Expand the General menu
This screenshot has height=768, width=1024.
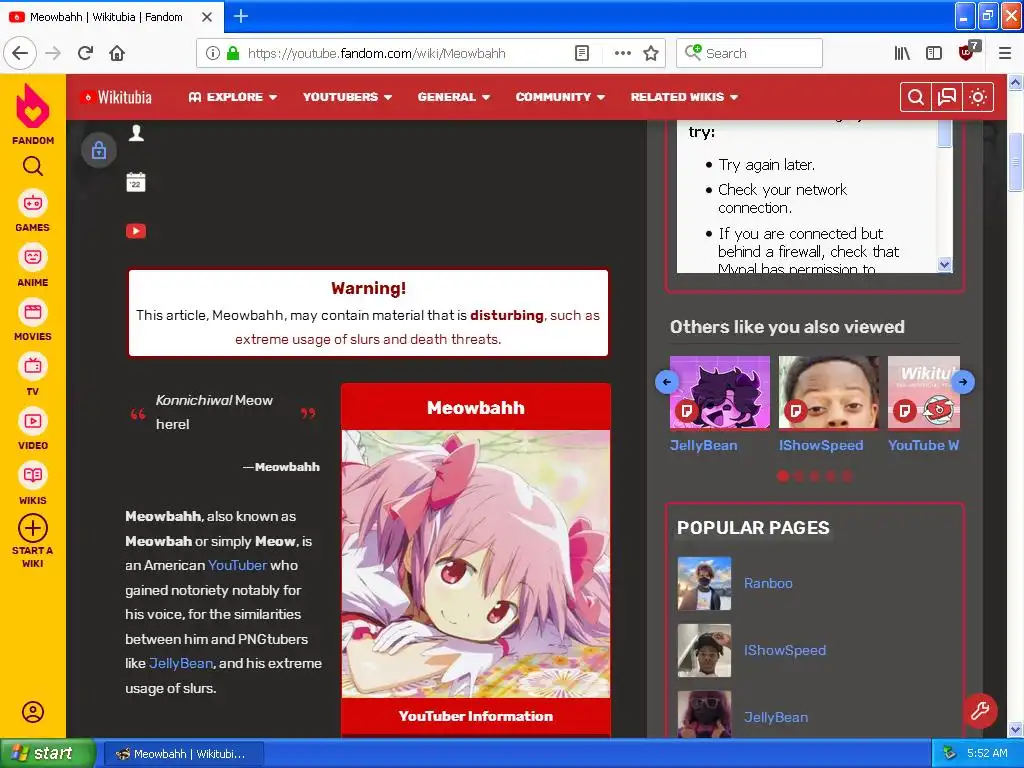(454, 97)
